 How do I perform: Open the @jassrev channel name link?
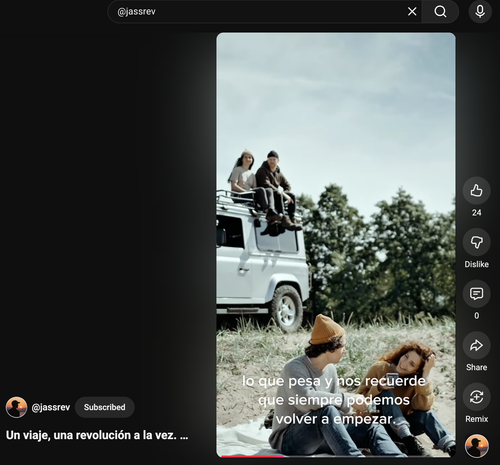click(x=51, y=407)
